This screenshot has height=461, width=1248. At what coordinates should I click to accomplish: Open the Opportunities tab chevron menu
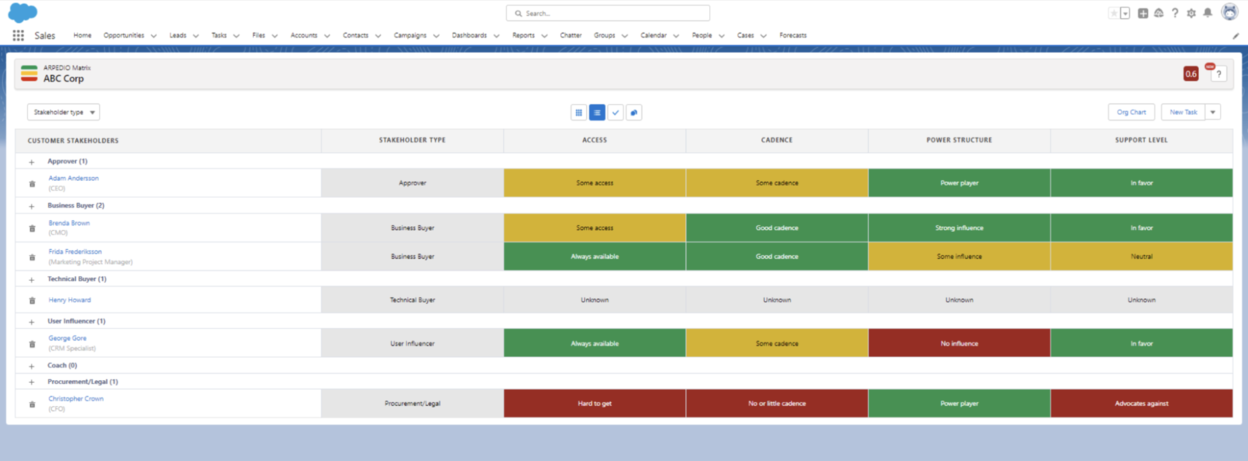[153, 36]
